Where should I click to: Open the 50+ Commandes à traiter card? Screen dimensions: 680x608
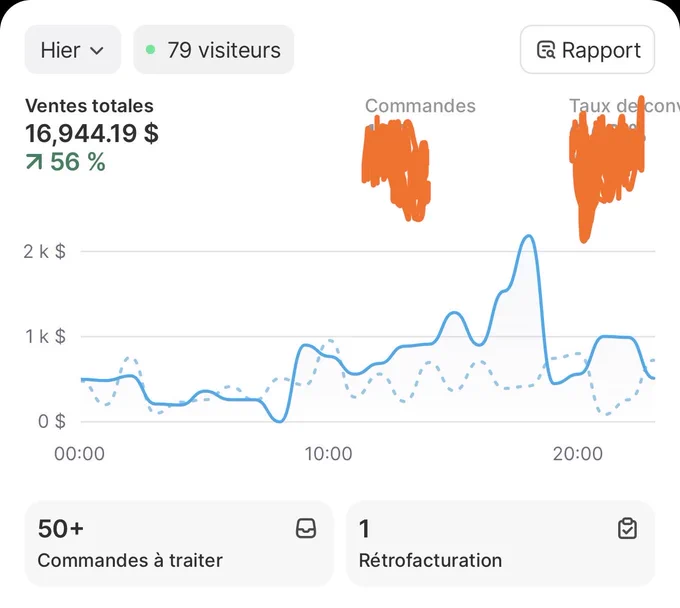coord(179,543)
